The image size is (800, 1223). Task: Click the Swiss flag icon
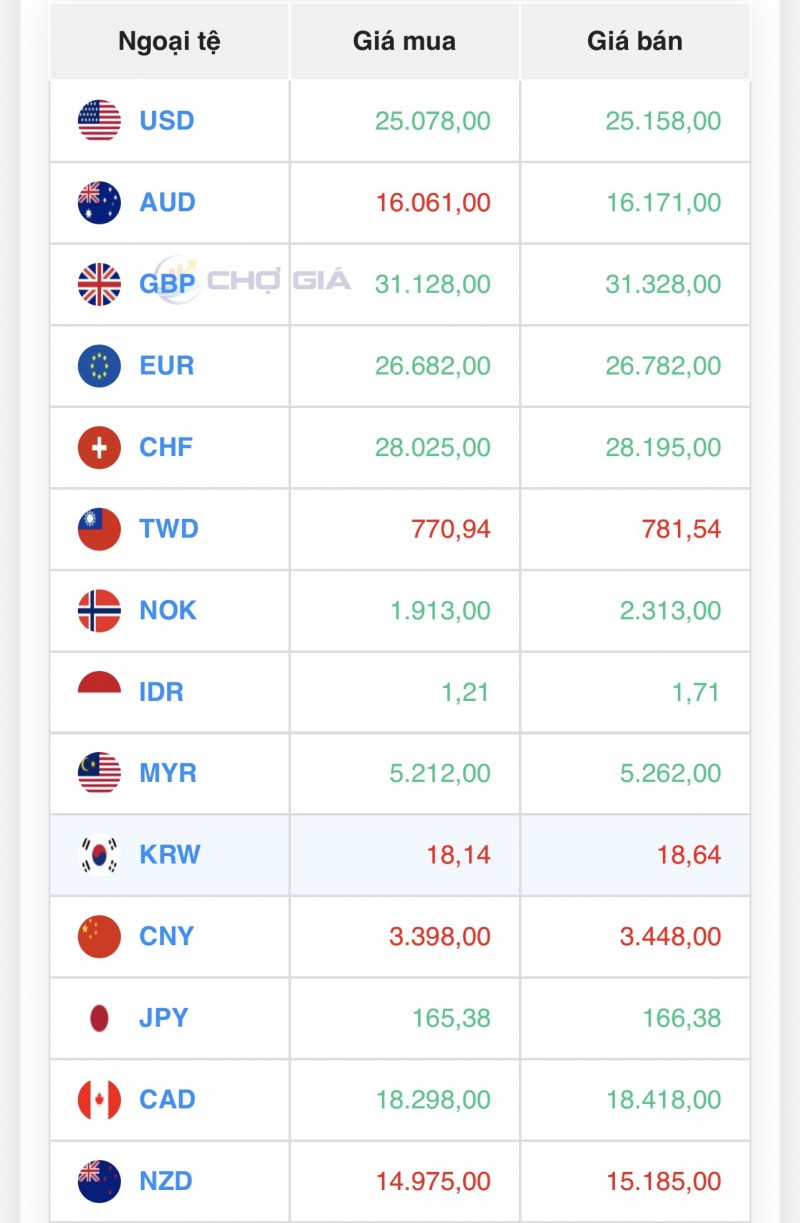tap(99, 447)
